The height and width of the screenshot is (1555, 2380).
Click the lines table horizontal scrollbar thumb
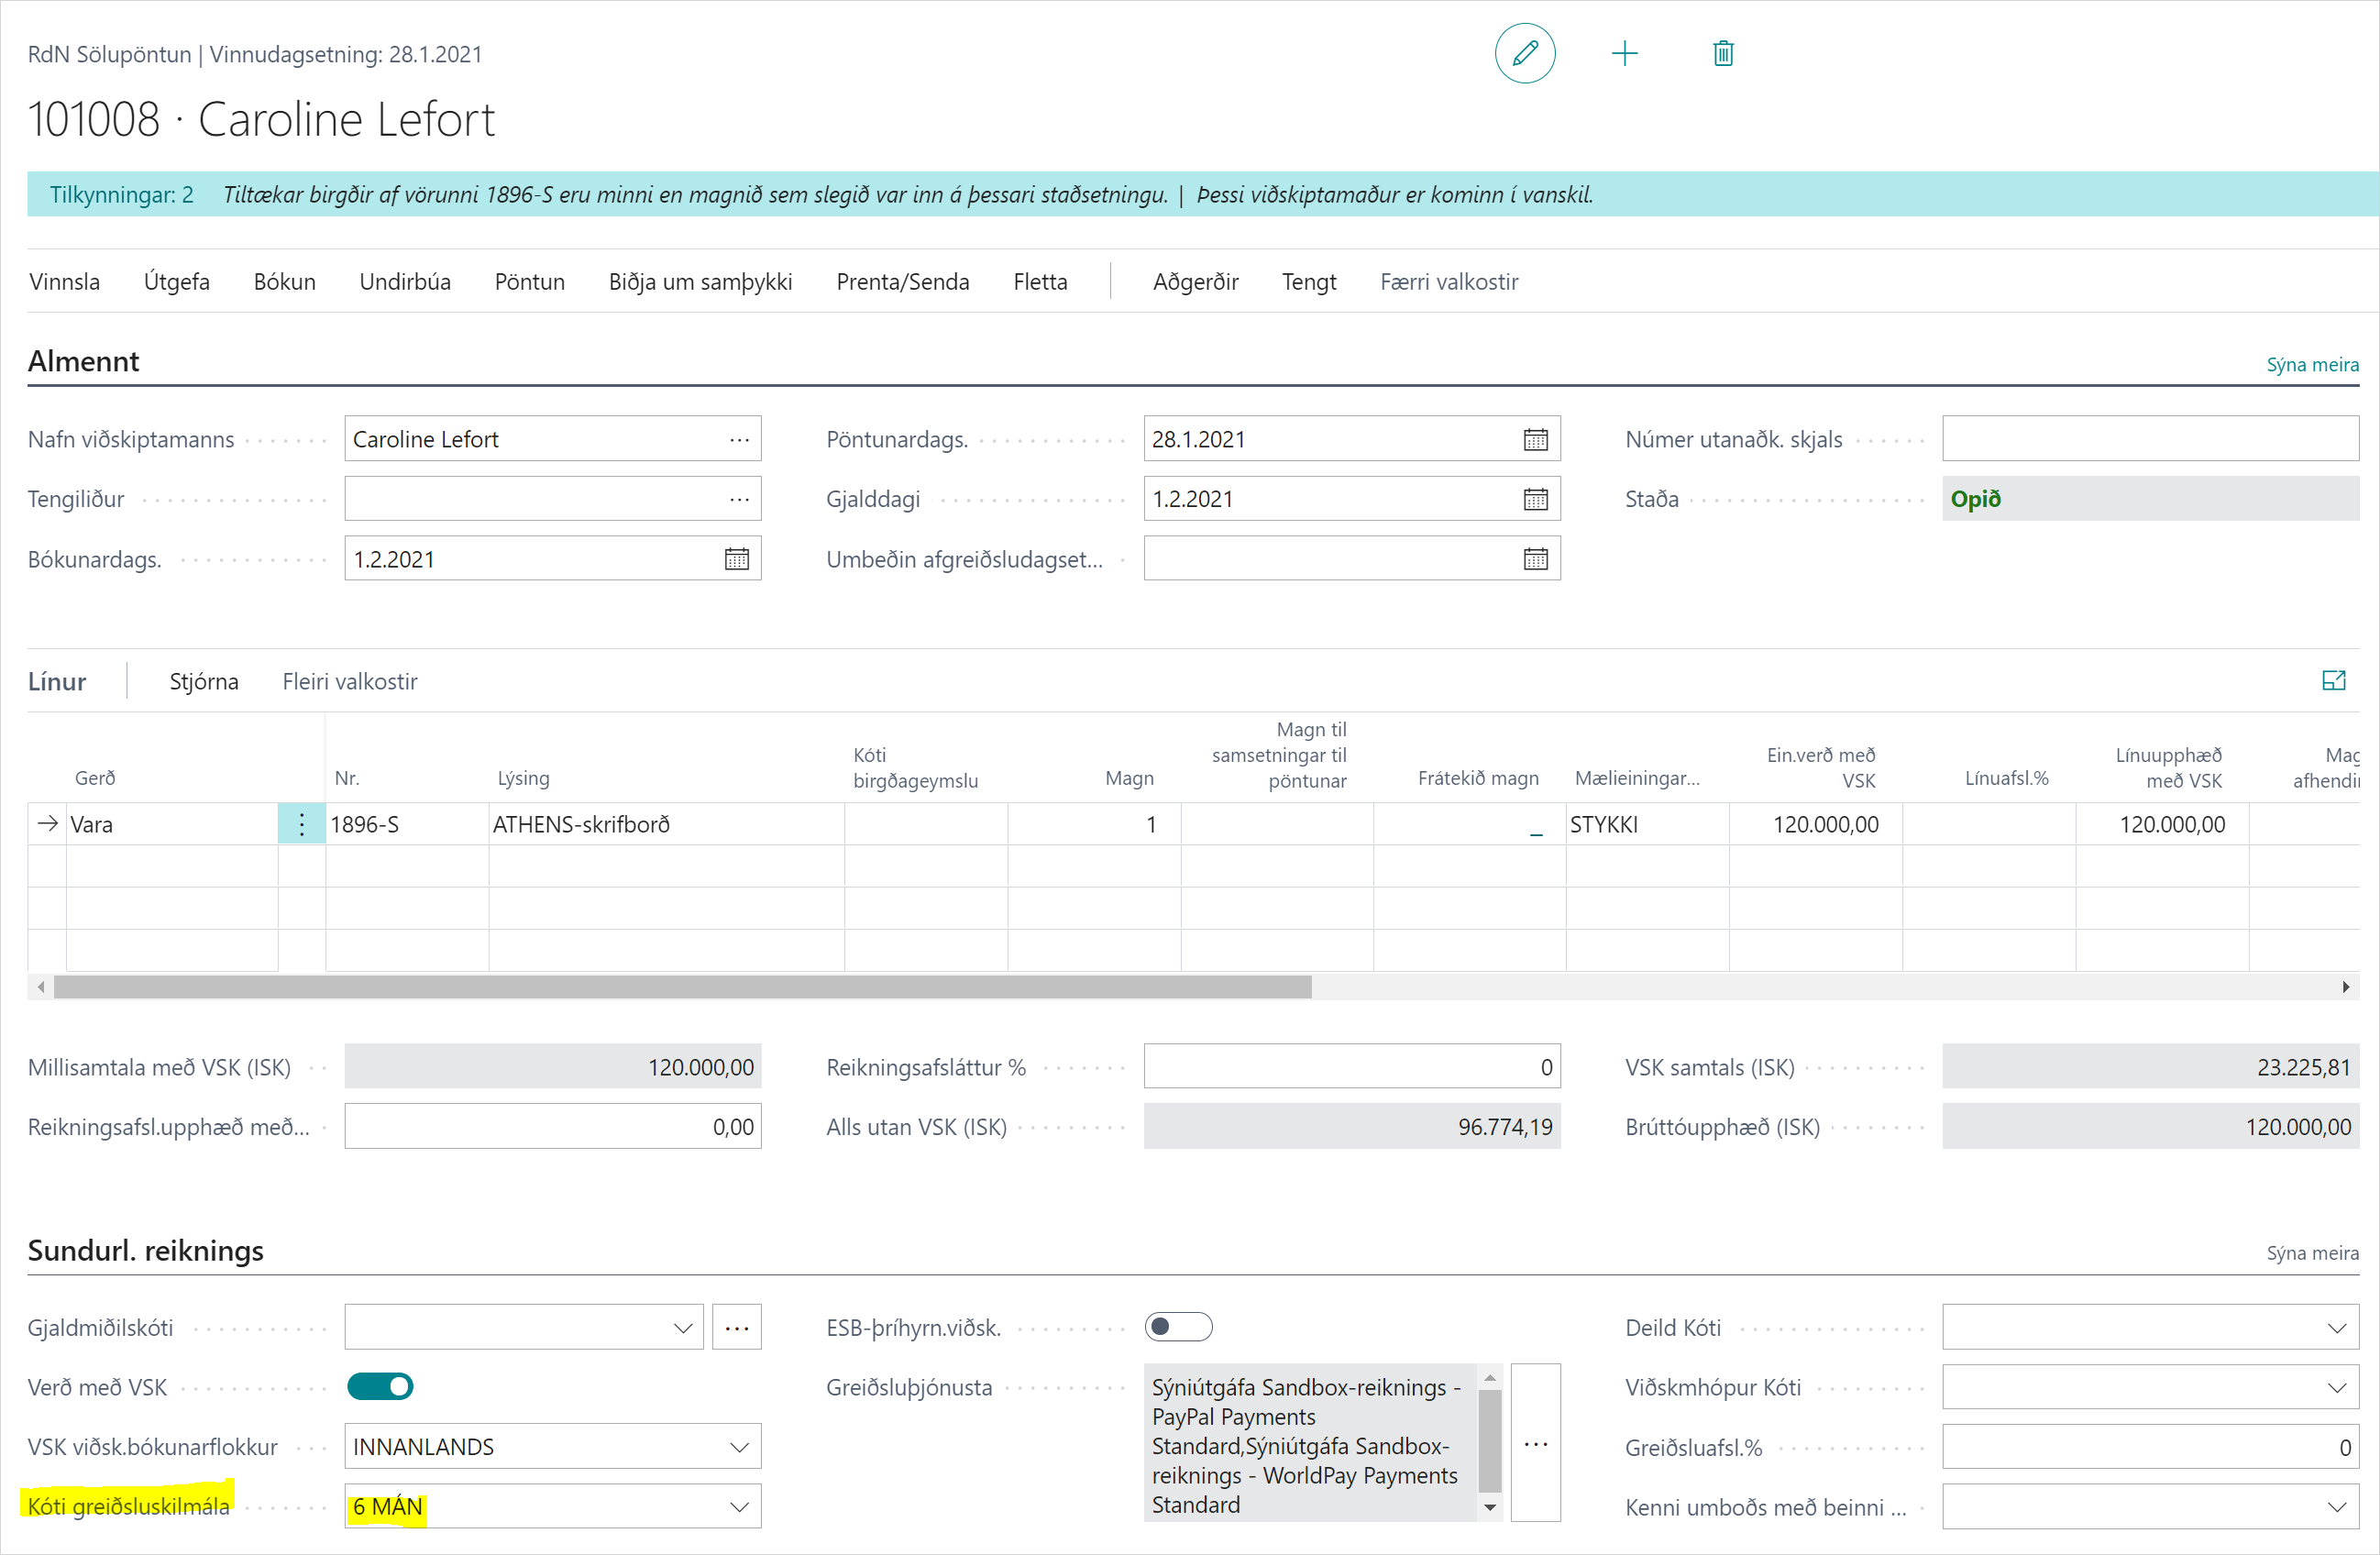coord(683,987)
